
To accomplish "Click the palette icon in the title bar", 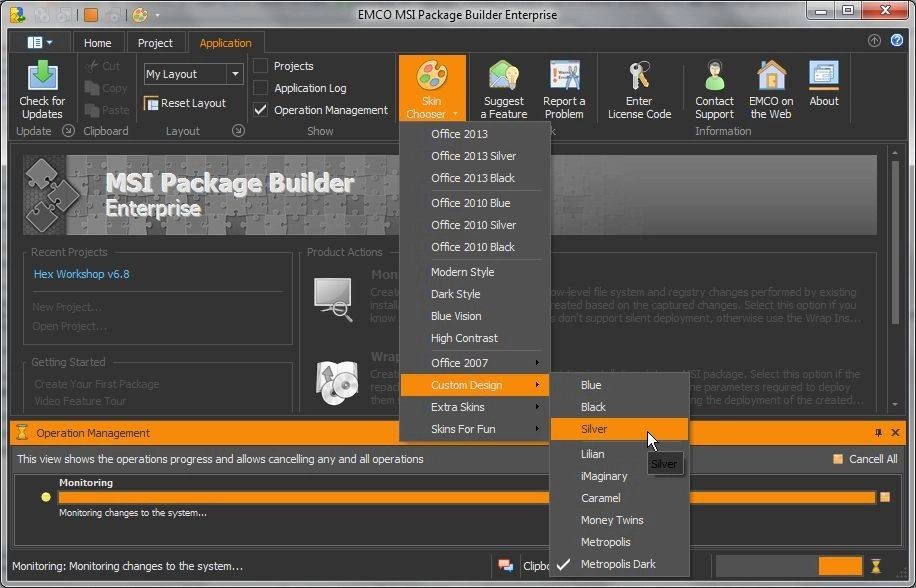I will (139, 15).
